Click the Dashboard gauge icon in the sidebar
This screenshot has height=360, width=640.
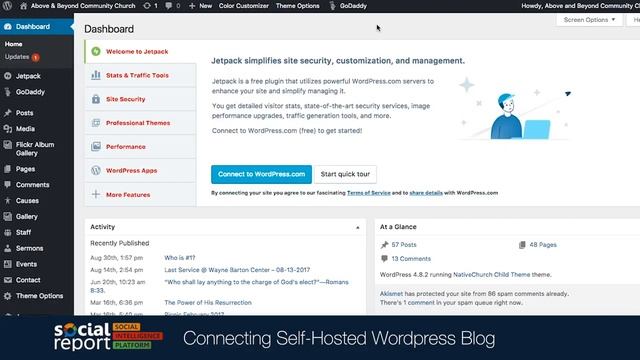point(8,27)
